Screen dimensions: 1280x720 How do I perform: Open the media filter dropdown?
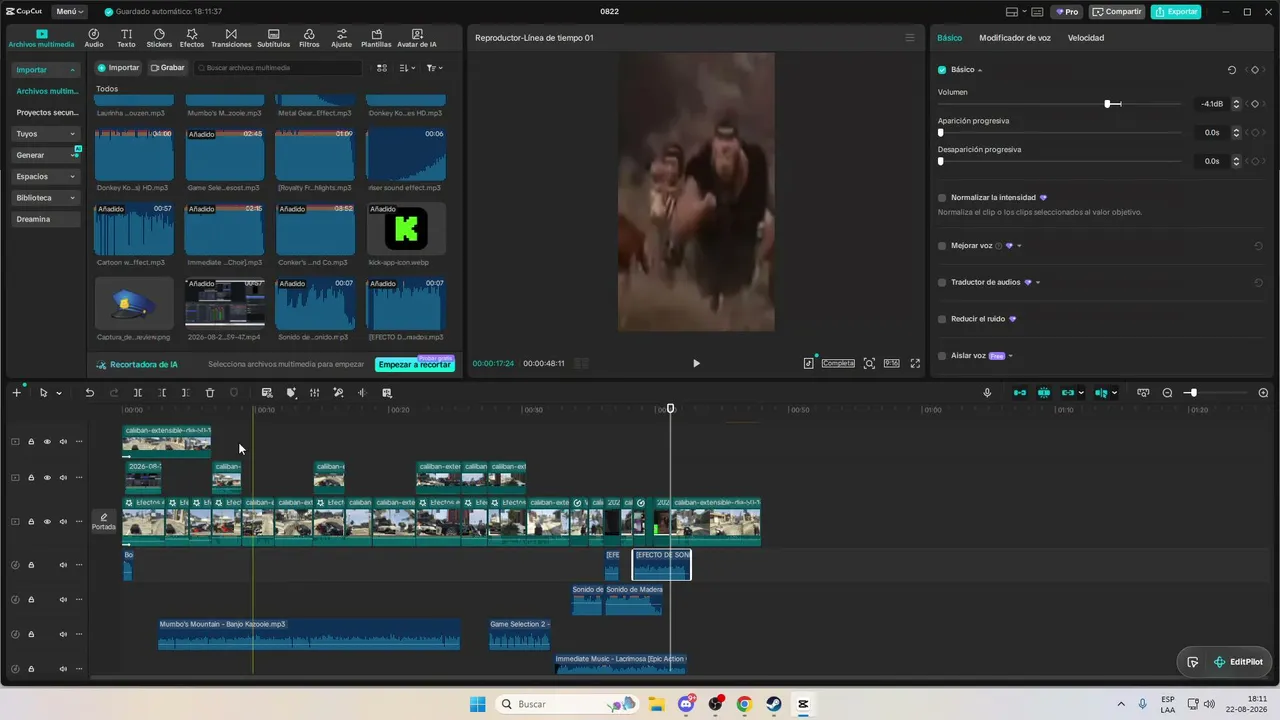[x=434, y=68]
